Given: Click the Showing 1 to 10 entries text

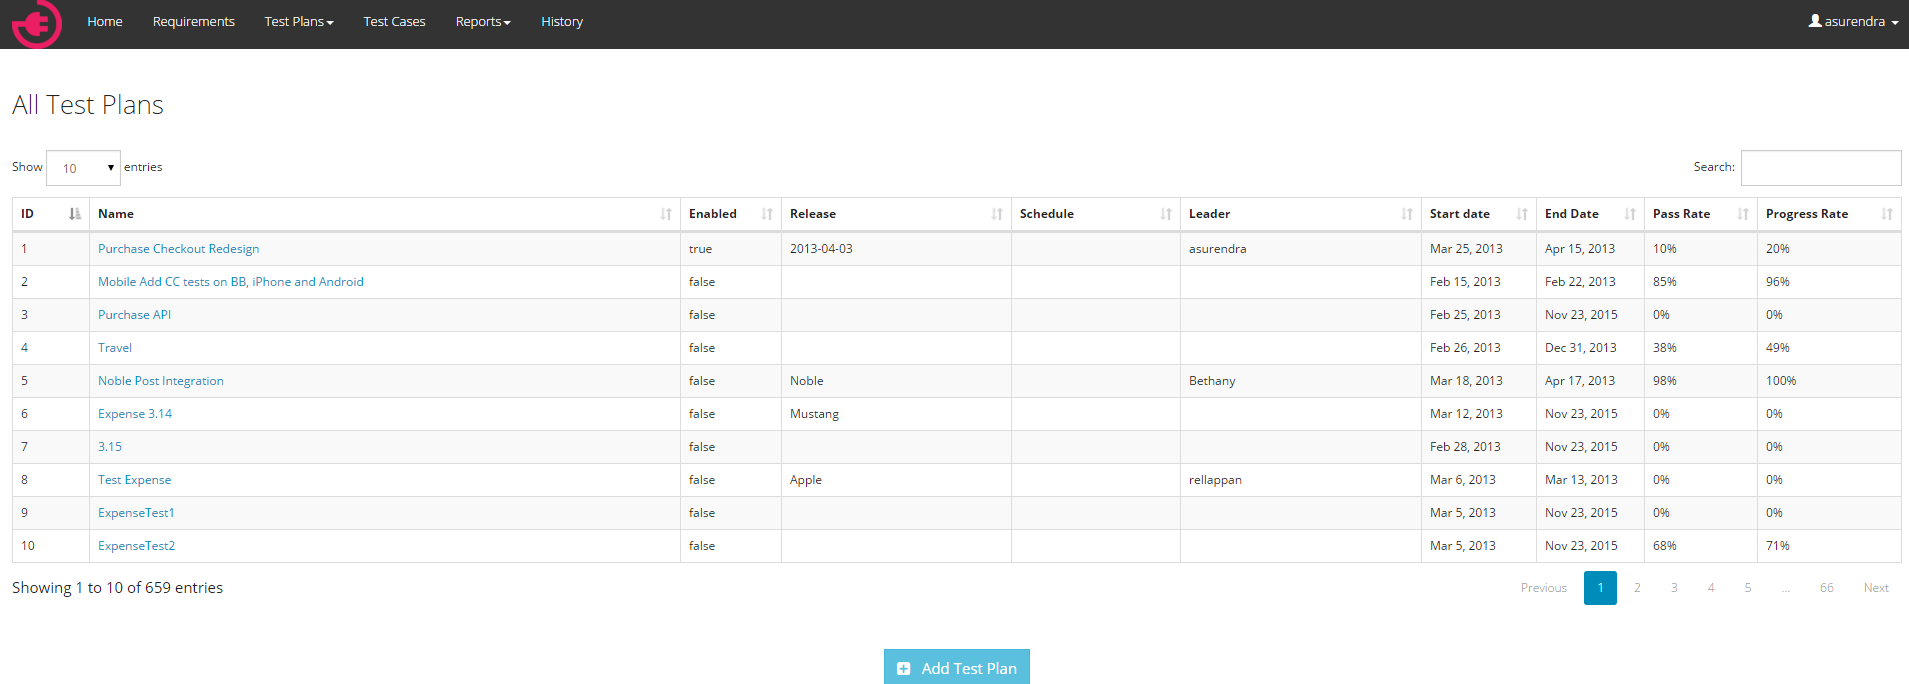Looking at the screenshot, I should click(x=117, y=588).
